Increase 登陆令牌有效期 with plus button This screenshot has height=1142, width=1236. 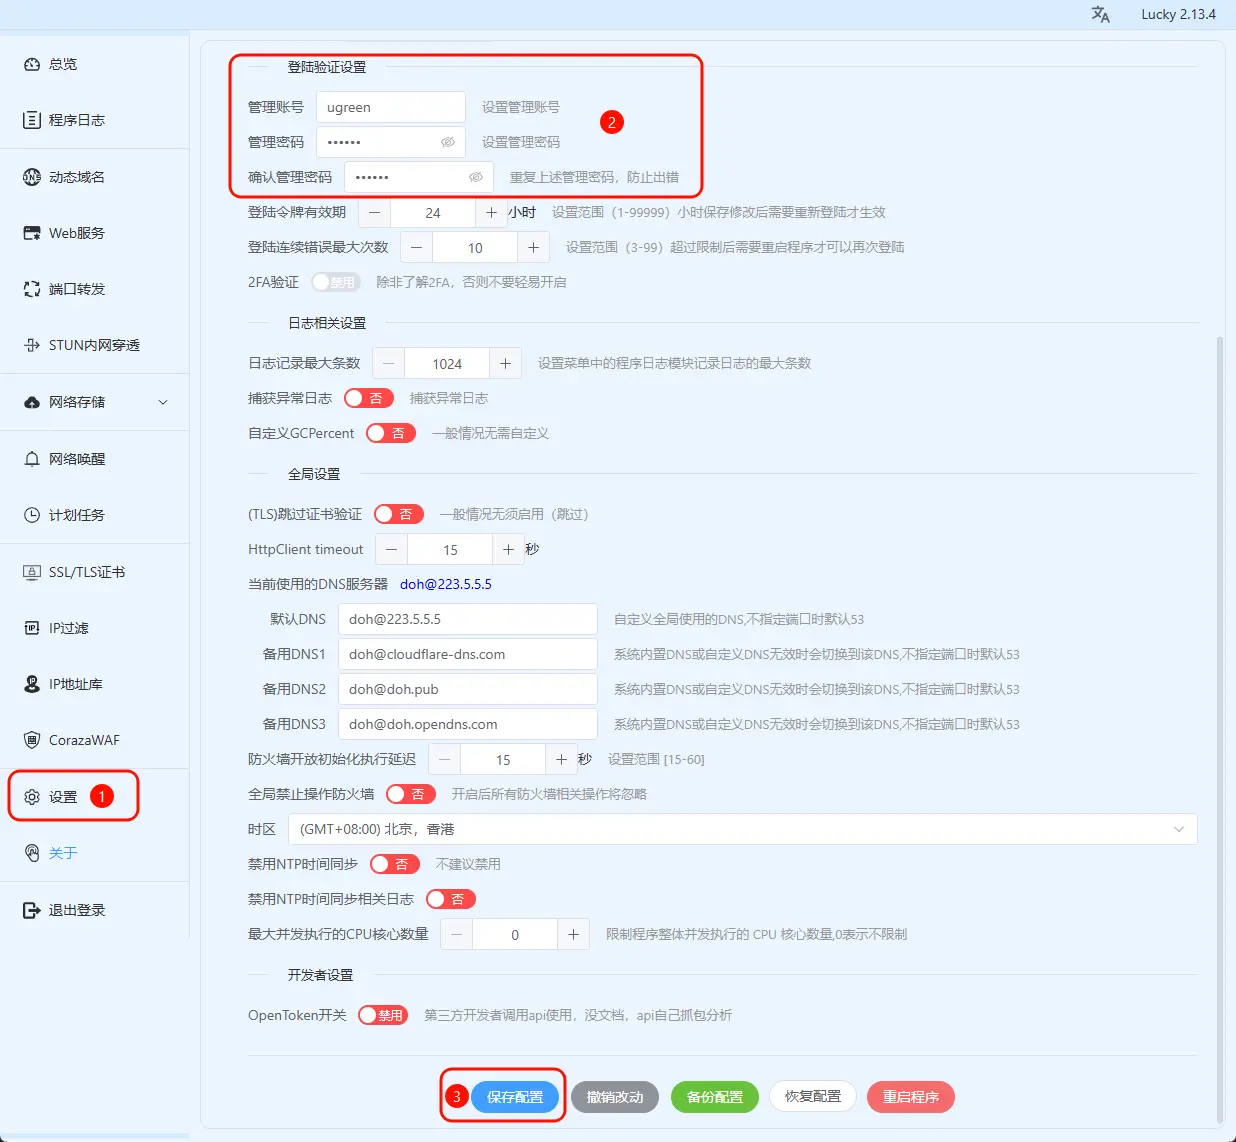[491, 212]
